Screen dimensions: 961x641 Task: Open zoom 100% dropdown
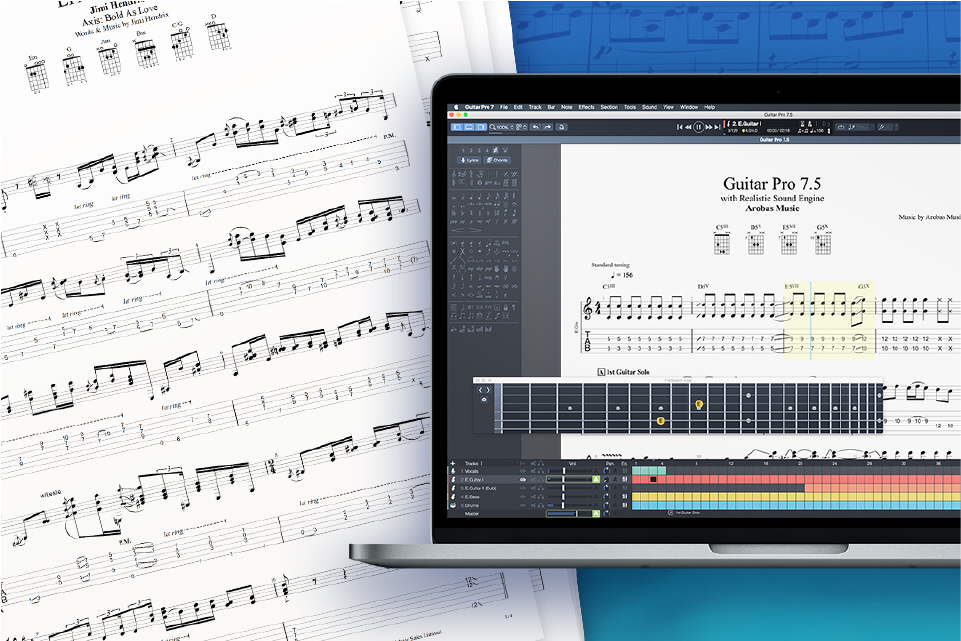coord(501,127)
